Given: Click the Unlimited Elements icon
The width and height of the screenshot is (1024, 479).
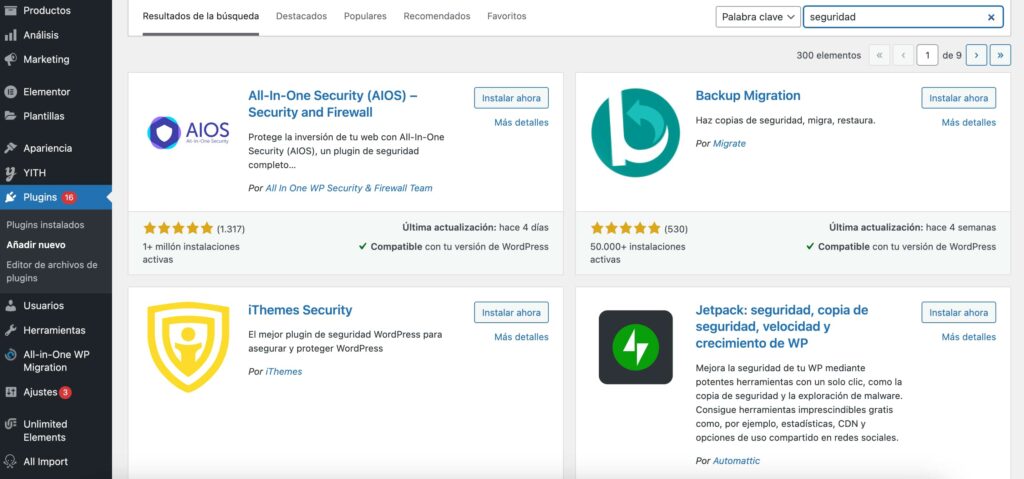Looking at the screenshot, I should point(10,424).
